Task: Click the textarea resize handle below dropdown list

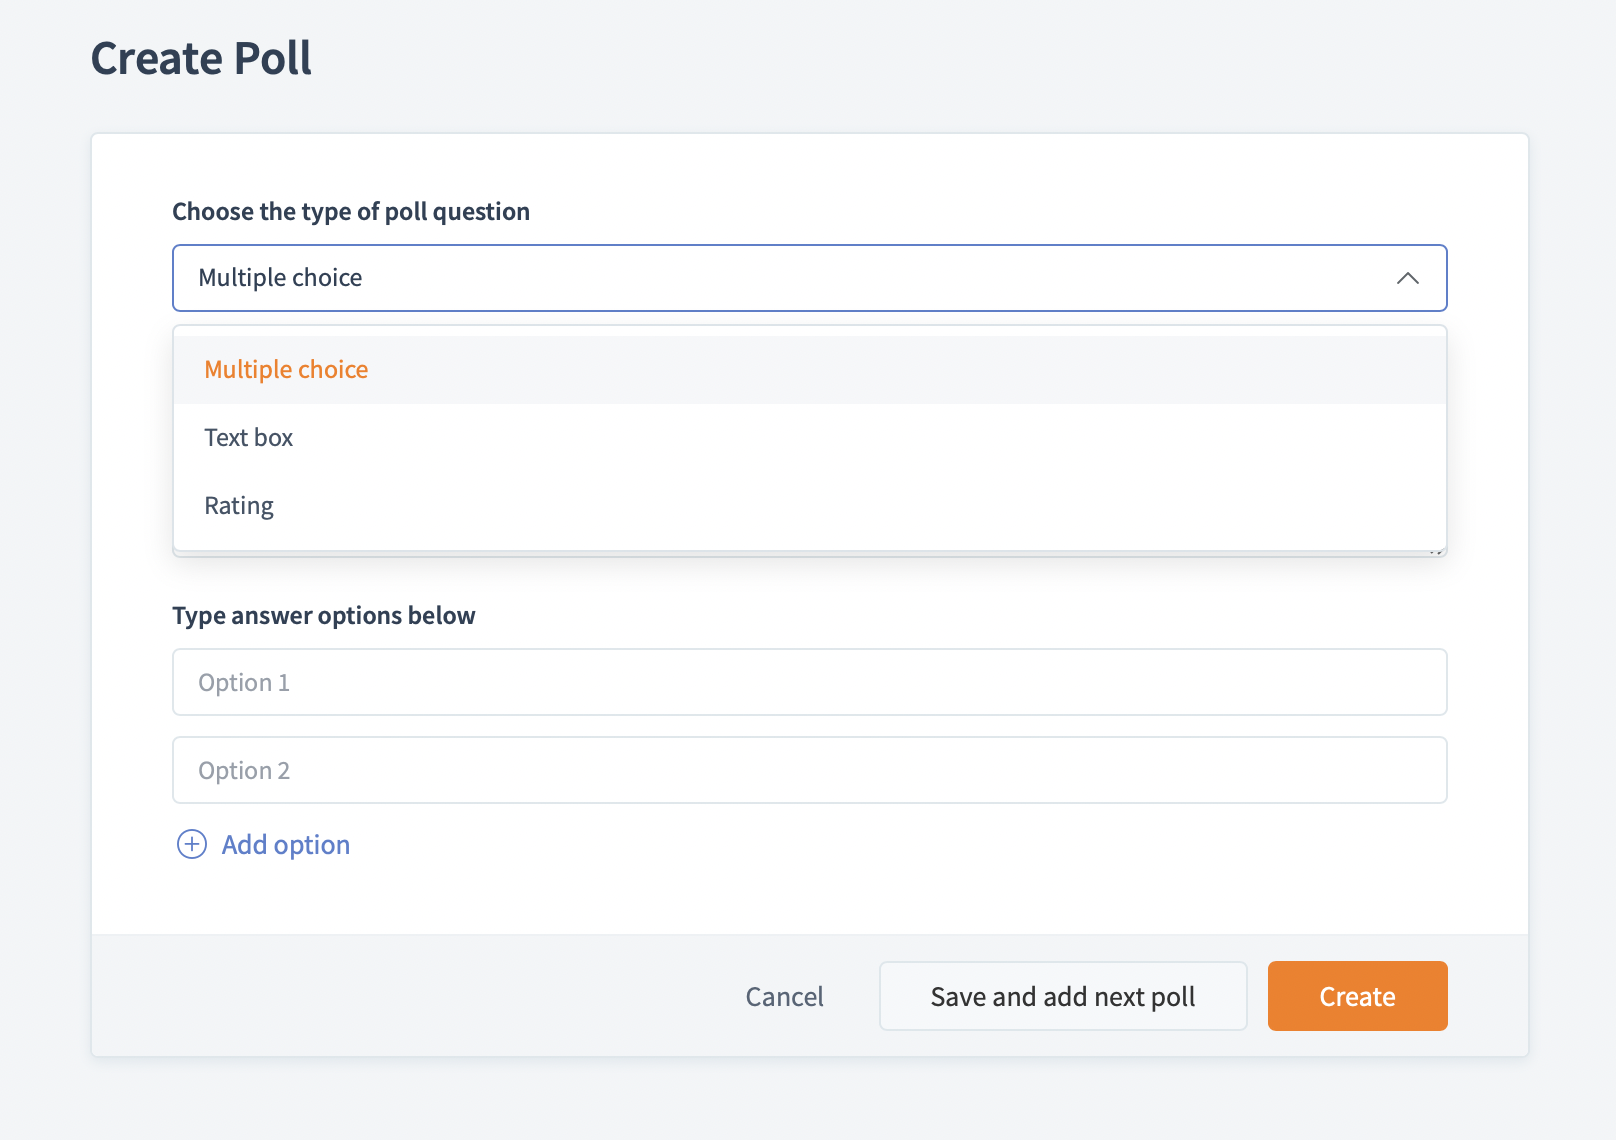Action: pos(1438,552)
